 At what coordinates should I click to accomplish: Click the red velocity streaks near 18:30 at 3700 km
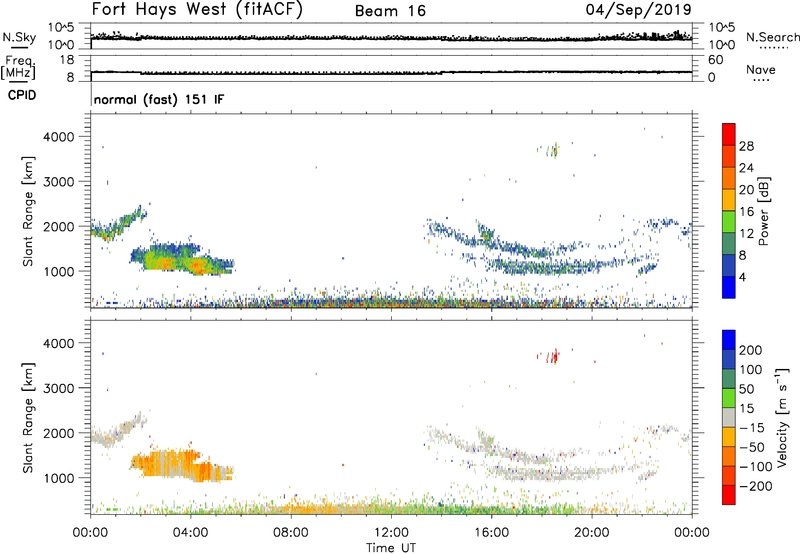click(553, 356)
